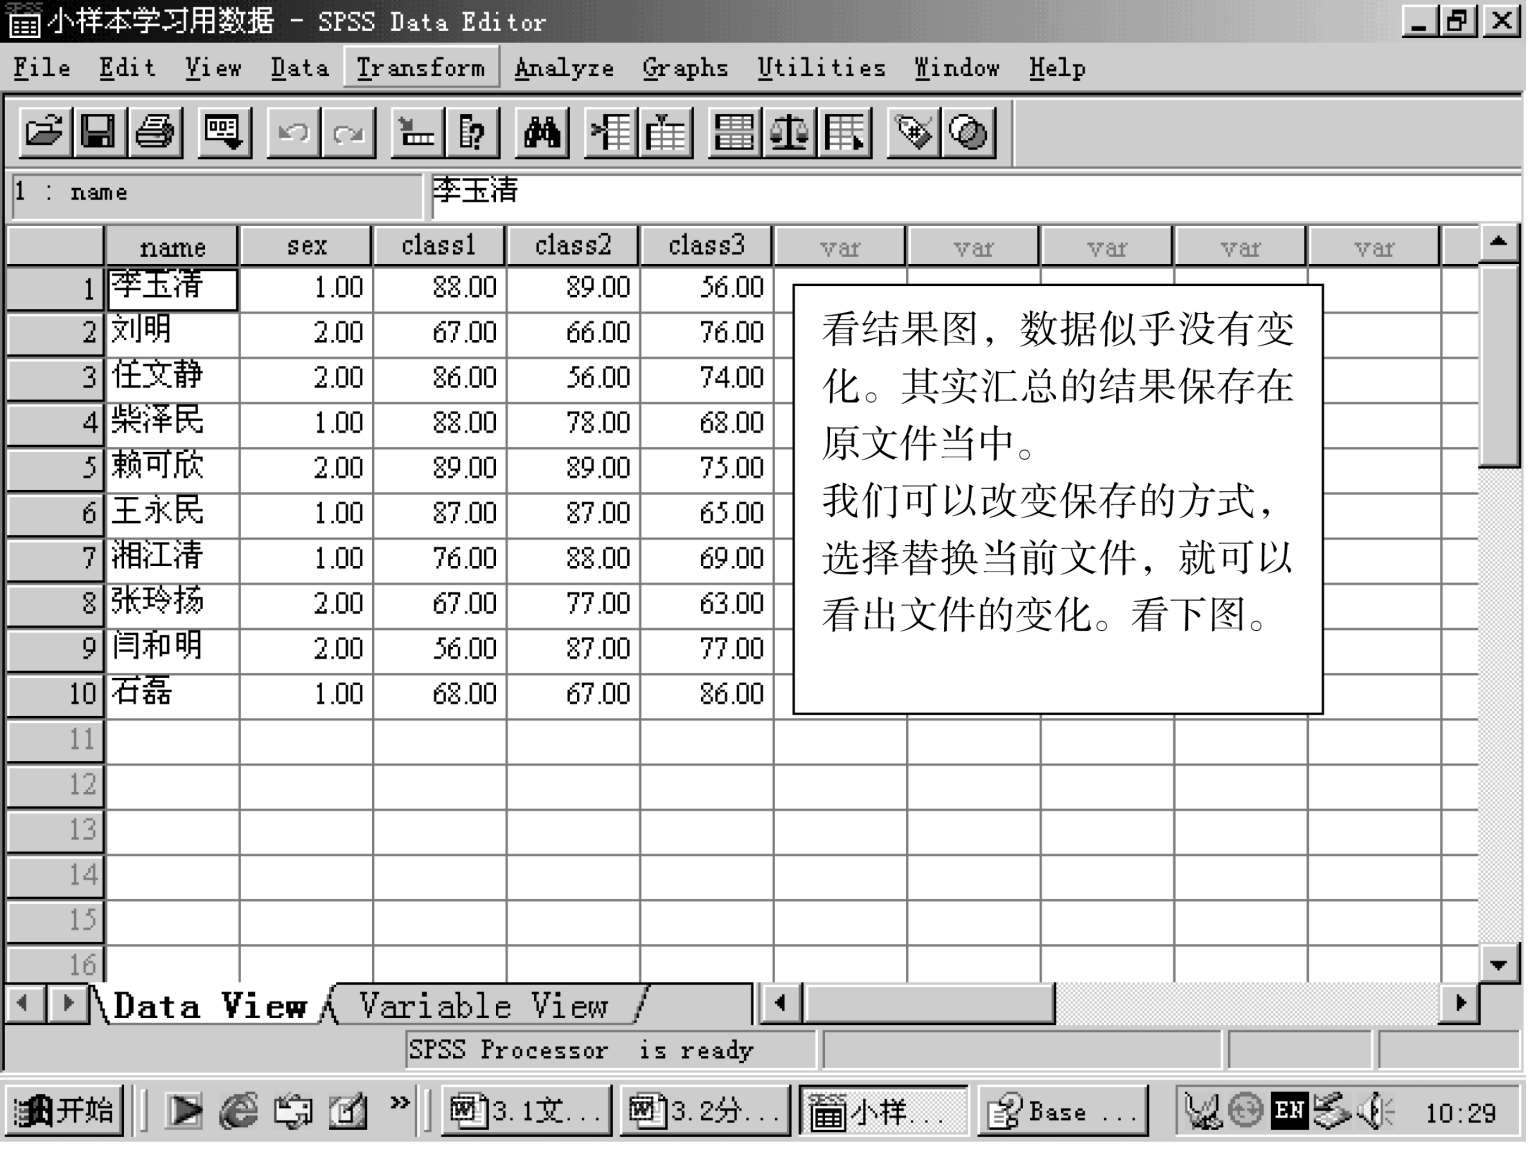Select the Data View tab
The height and width of the screenshot is (1153, 1536).
click(210, 1005)
